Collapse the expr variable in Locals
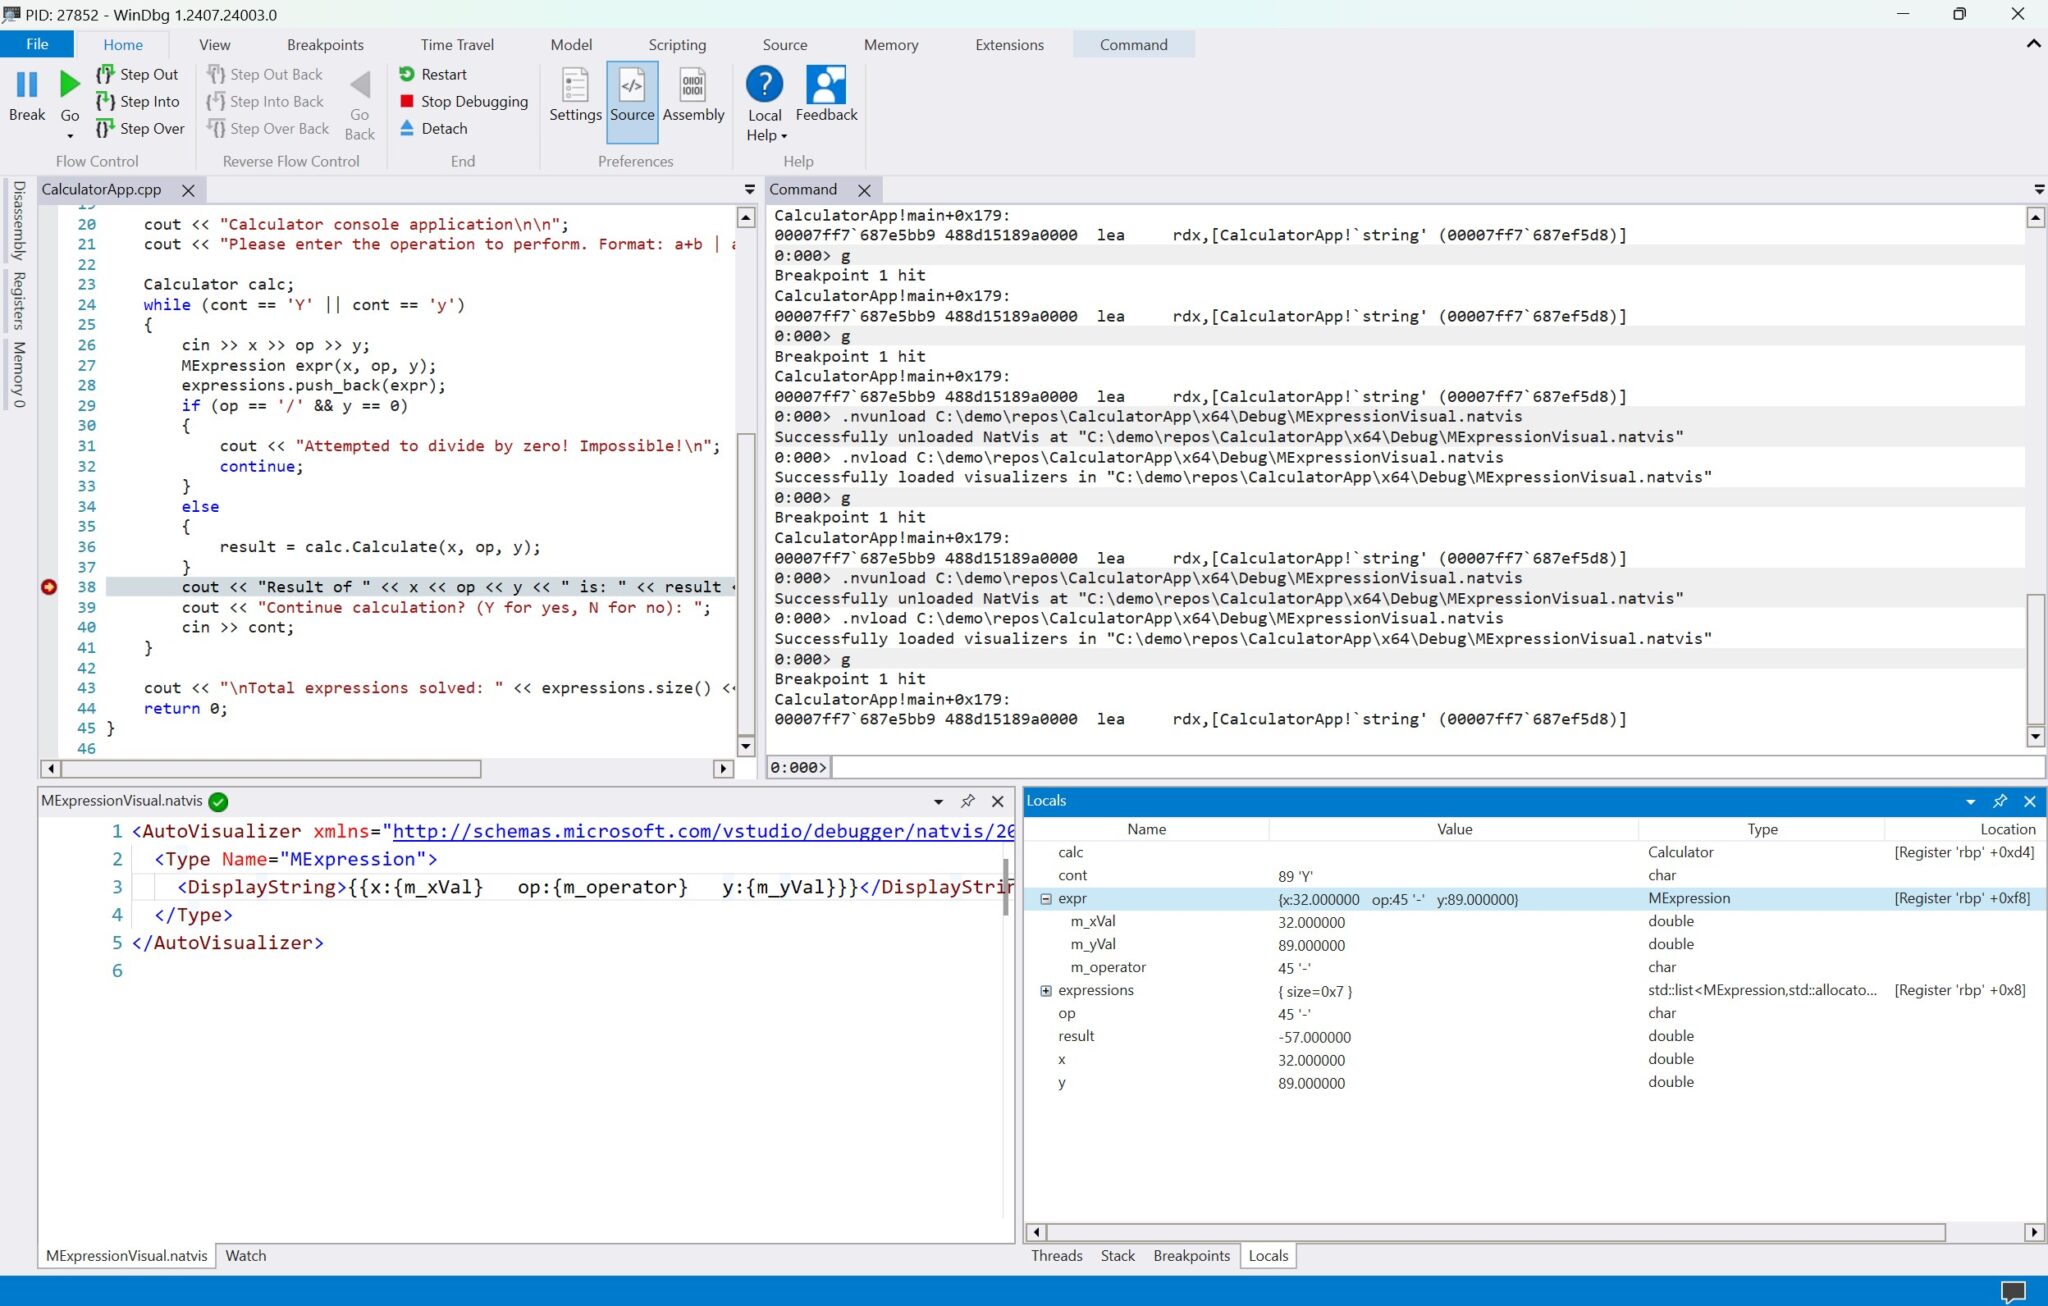 (1046, 898)
